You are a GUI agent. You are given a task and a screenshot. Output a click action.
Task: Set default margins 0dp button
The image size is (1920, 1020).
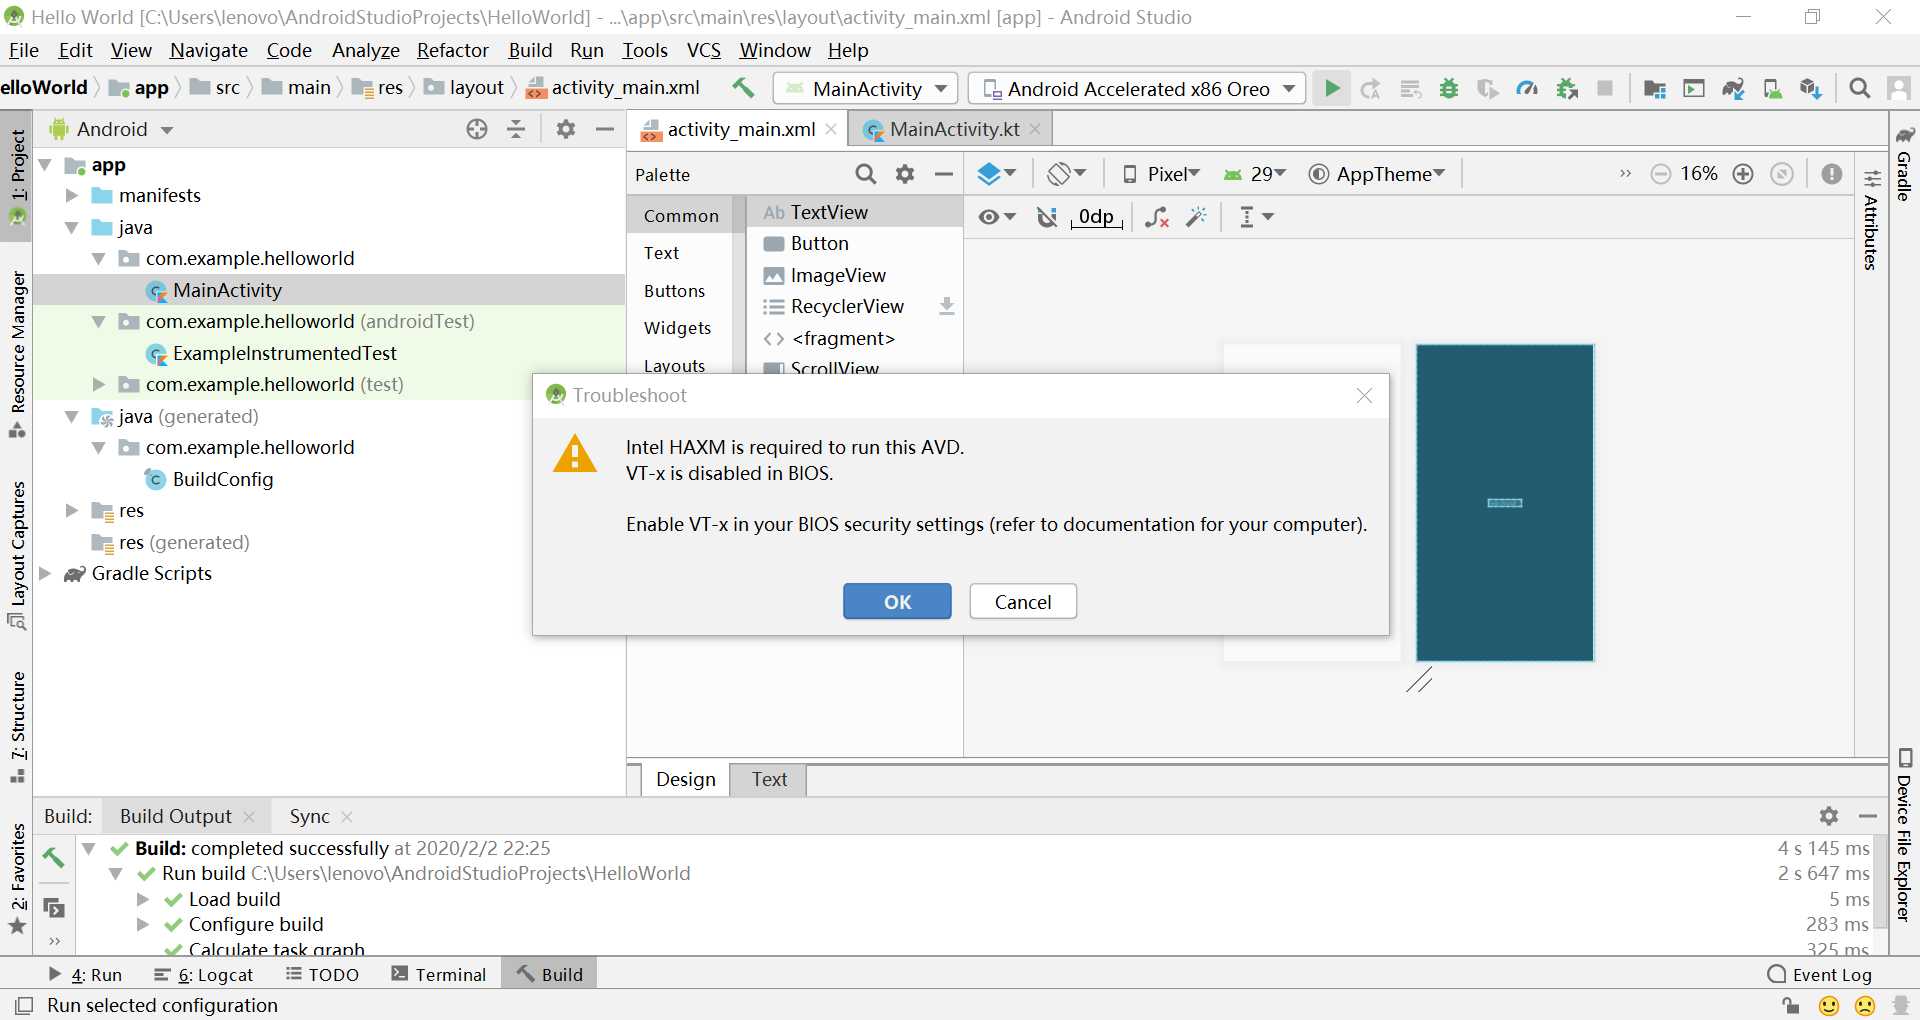point(1096,217)
